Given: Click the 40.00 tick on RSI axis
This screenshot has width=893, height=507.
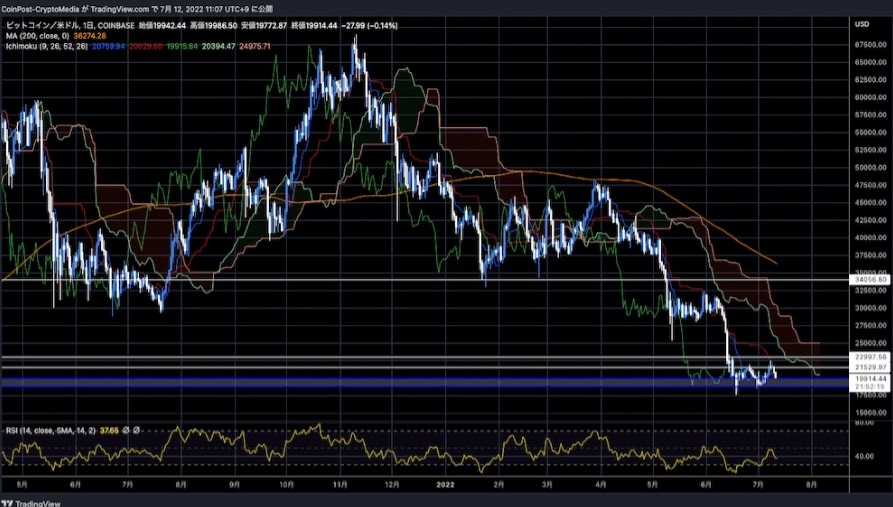Looking at the screenshot, I should click(x=865, y=456).
